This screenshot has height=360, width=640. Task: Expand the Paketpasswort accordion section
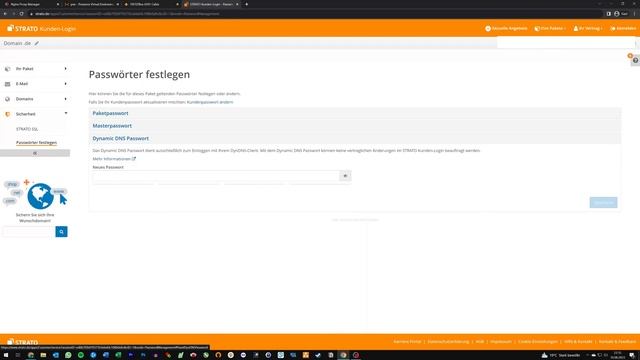pyautogui.click(x=355, y=113)
